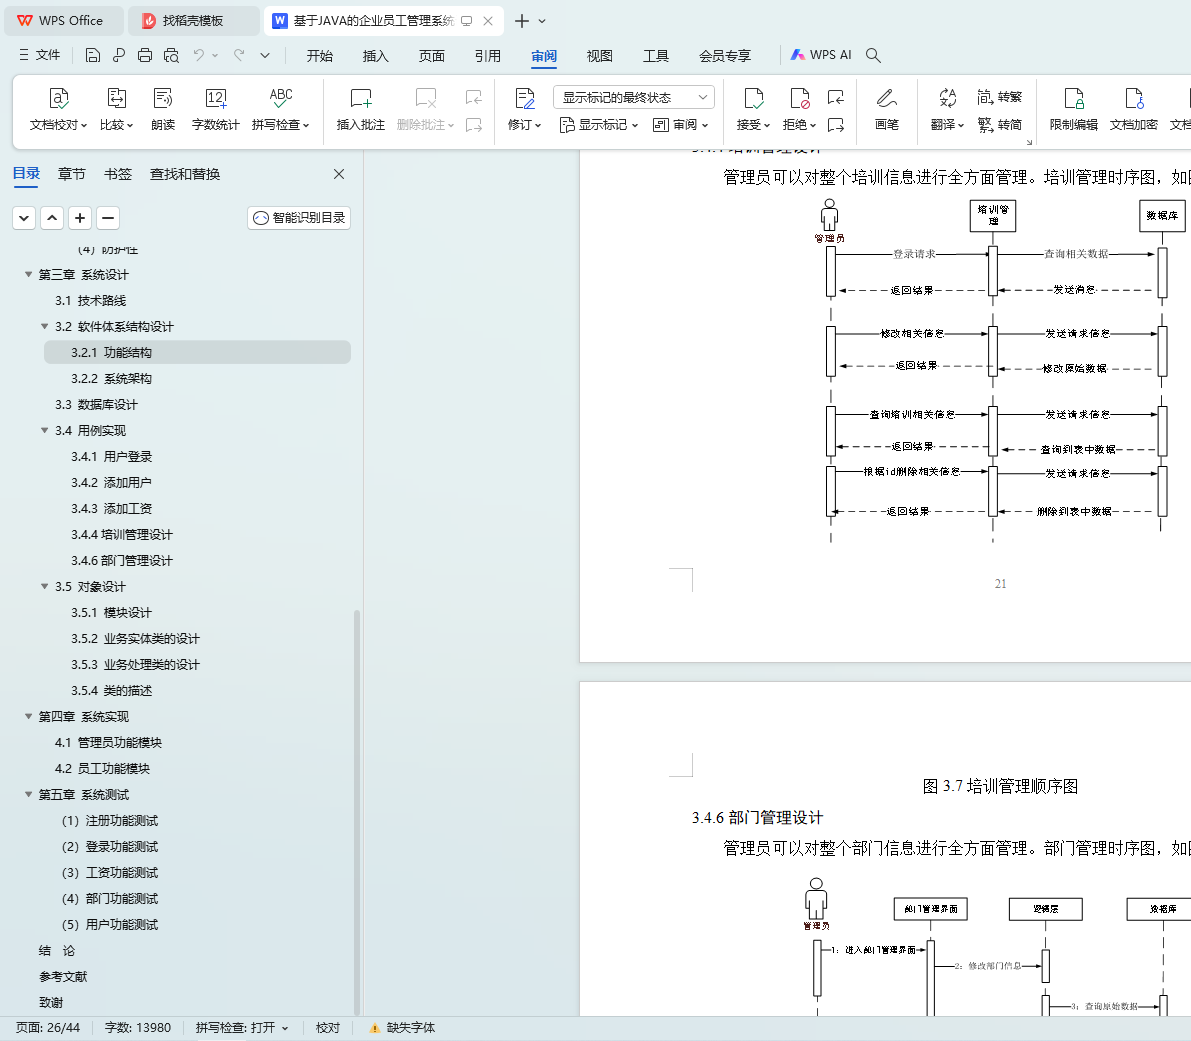Click the 接受 accept changes icon
Image resolution: width=1191 pixels, height=1041 pixels.
(x=753, y=99)
